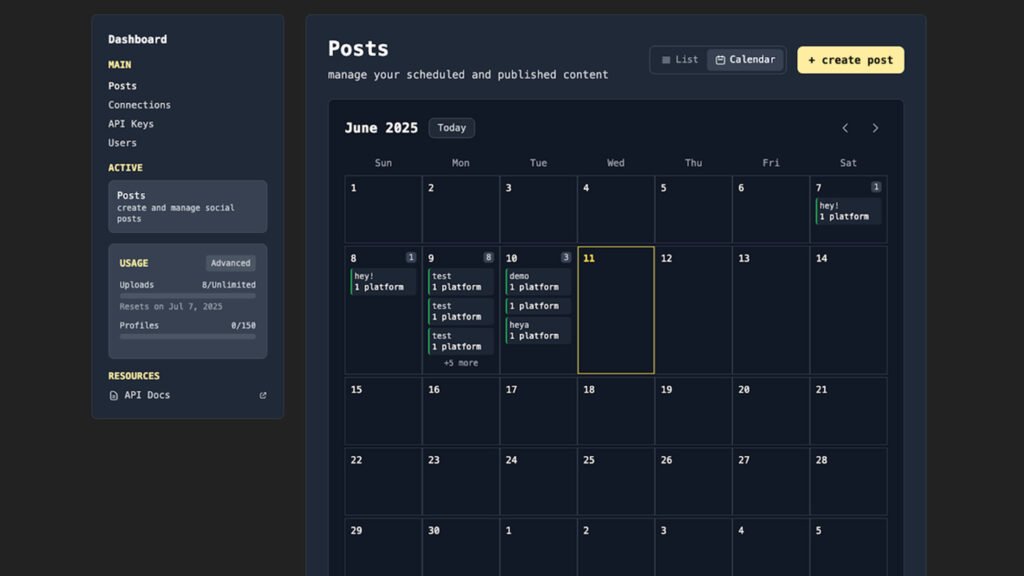Open API Keys in the sidebar
This screenshot has height=576, width=1024.
[x=131, y=124]
